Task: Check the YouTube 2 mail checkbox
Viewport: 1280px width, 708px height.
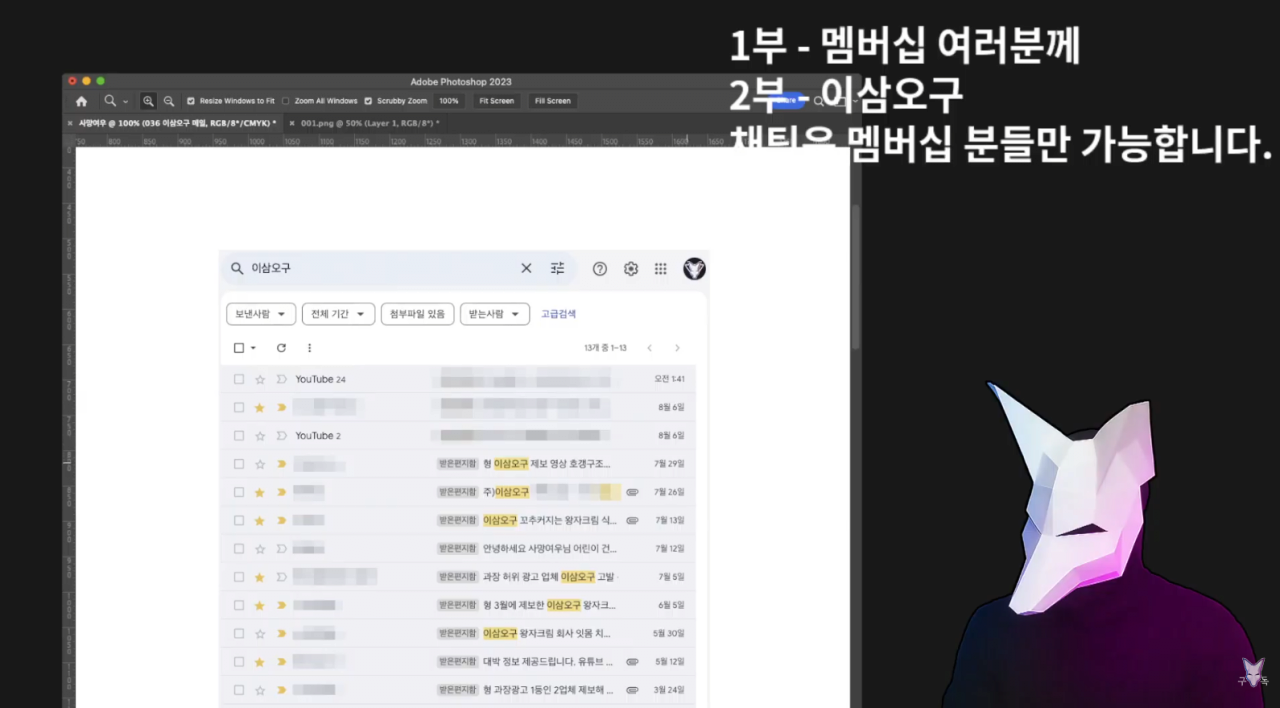Action: point(239,436)
